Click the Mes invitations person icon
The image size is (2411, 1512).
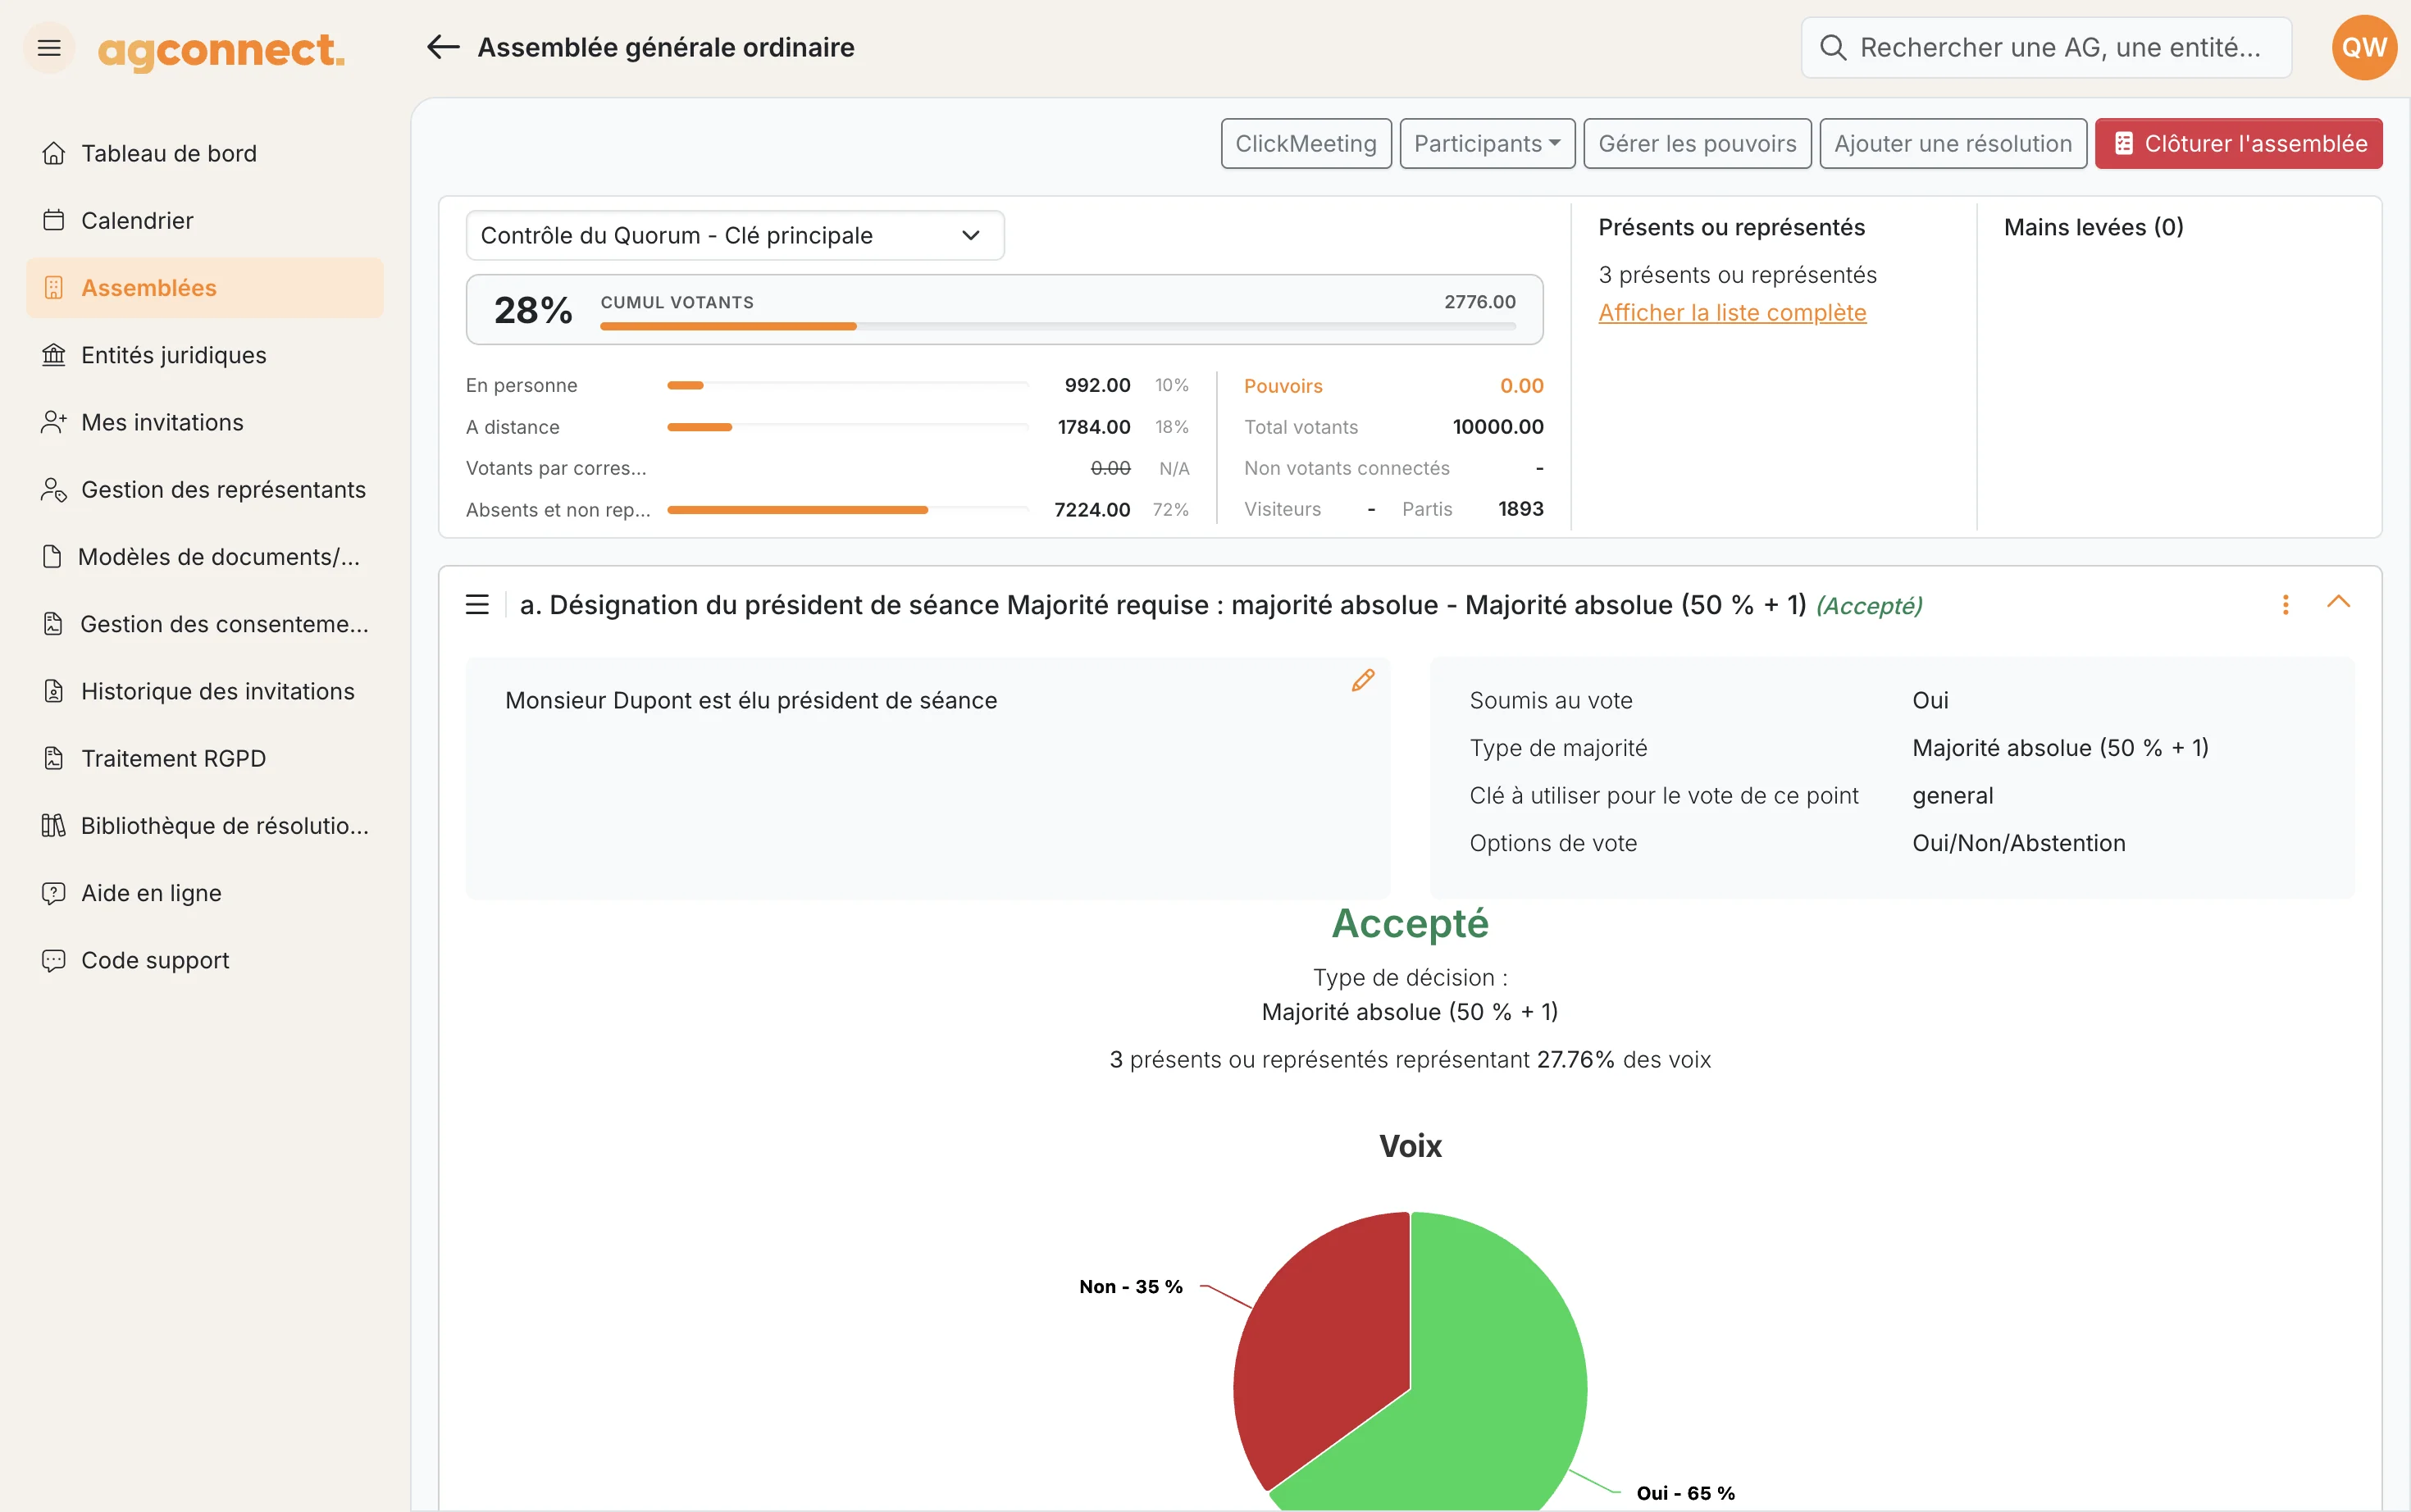(x=54, y=422)
